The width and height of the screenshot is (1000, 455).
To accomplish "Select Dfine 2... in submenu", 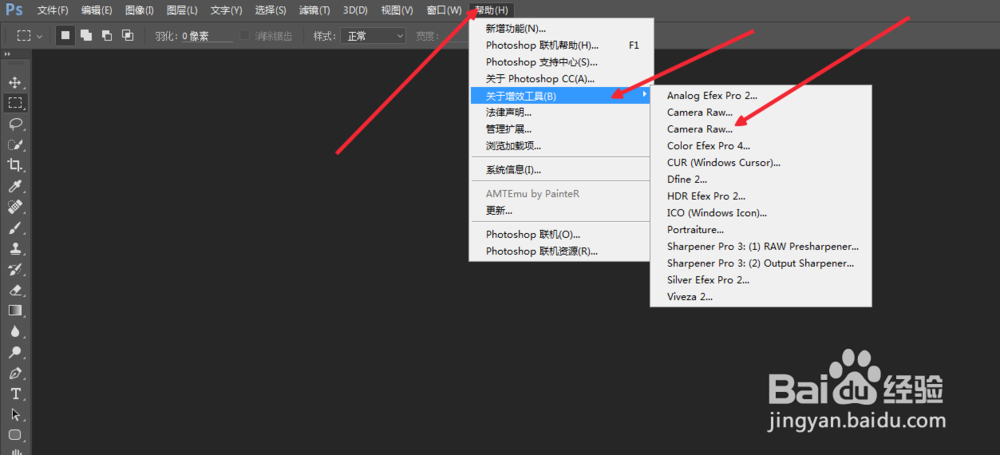I will [x=761, y=179].
